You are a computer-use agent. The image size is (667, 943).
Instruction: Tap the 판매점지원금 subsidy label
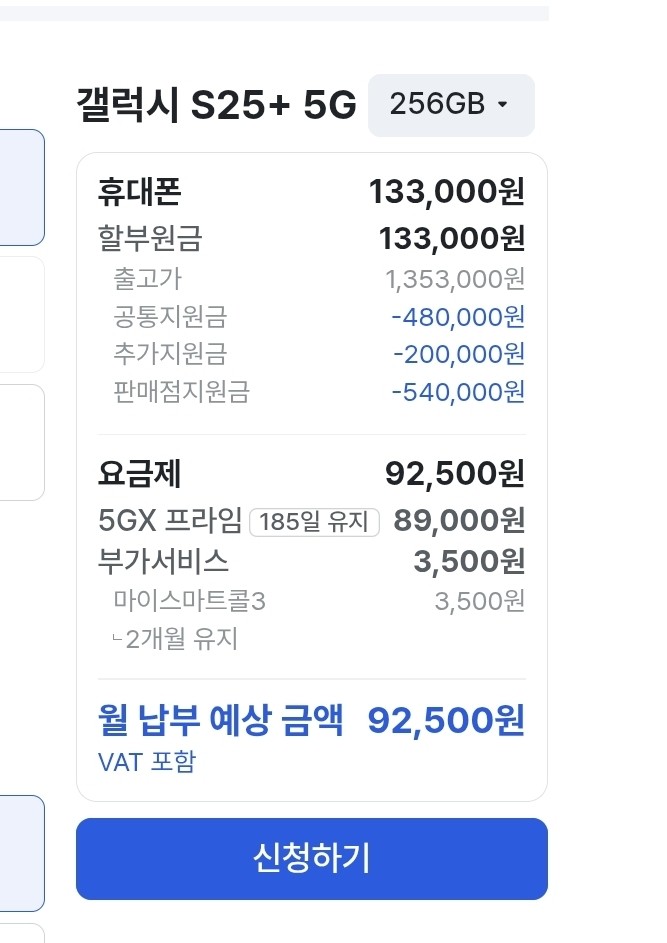click(x=181, y=391)
